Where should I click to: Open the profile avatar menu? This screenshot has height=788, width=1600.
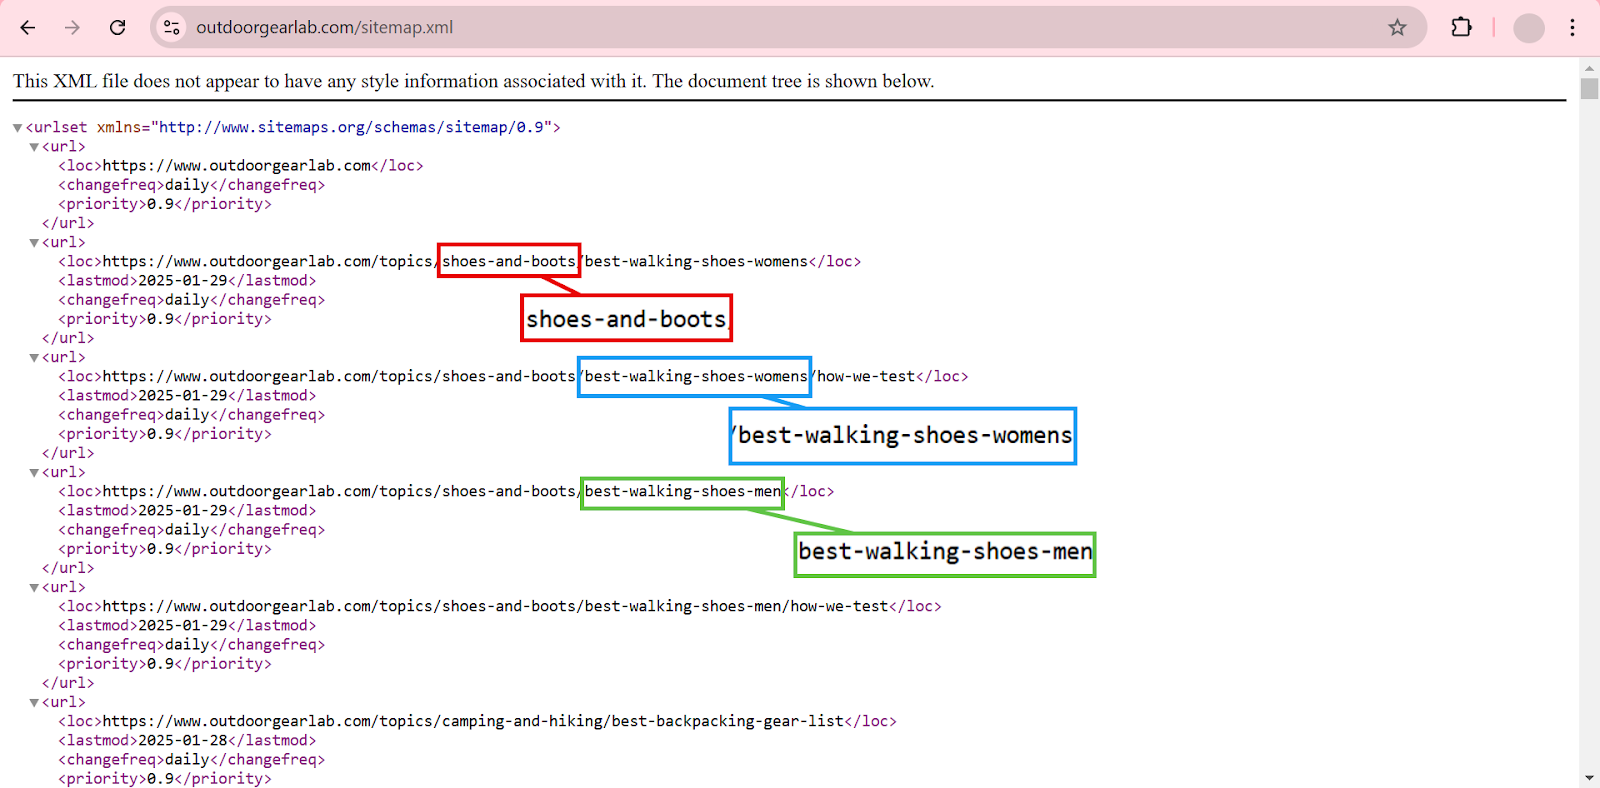1528,28
